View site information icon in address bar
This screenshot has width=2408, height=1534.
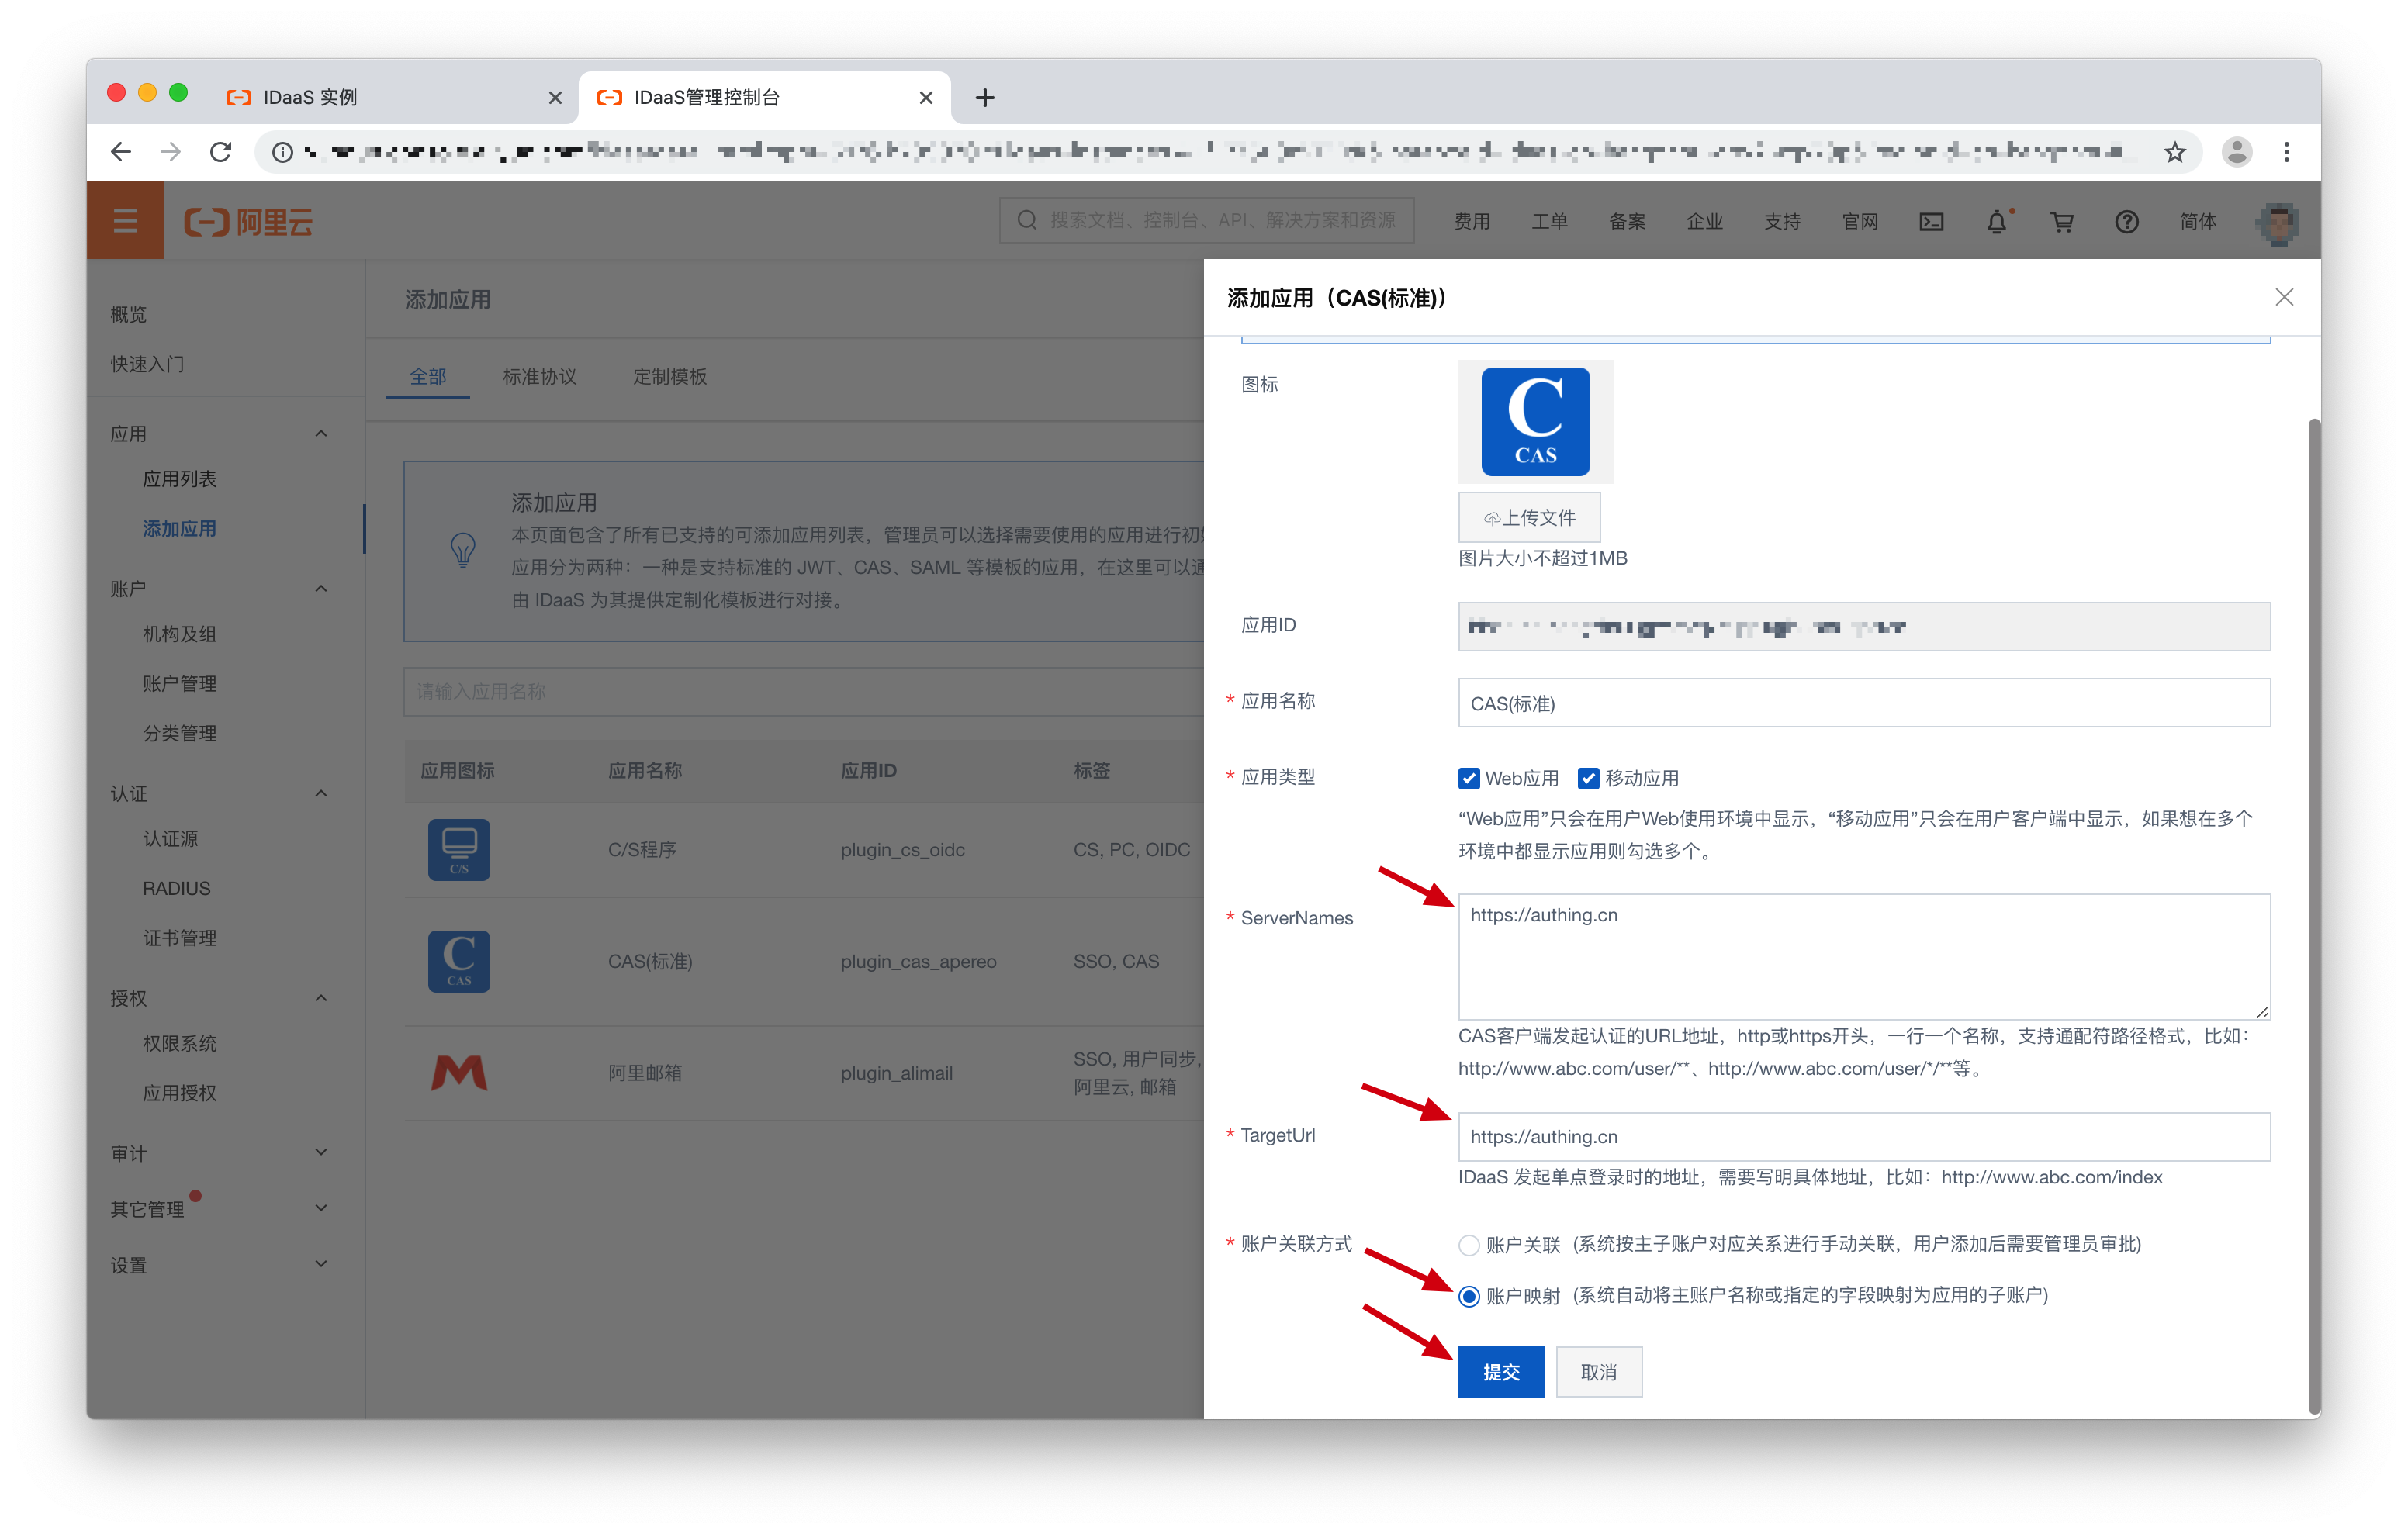(x=283, y=152)
